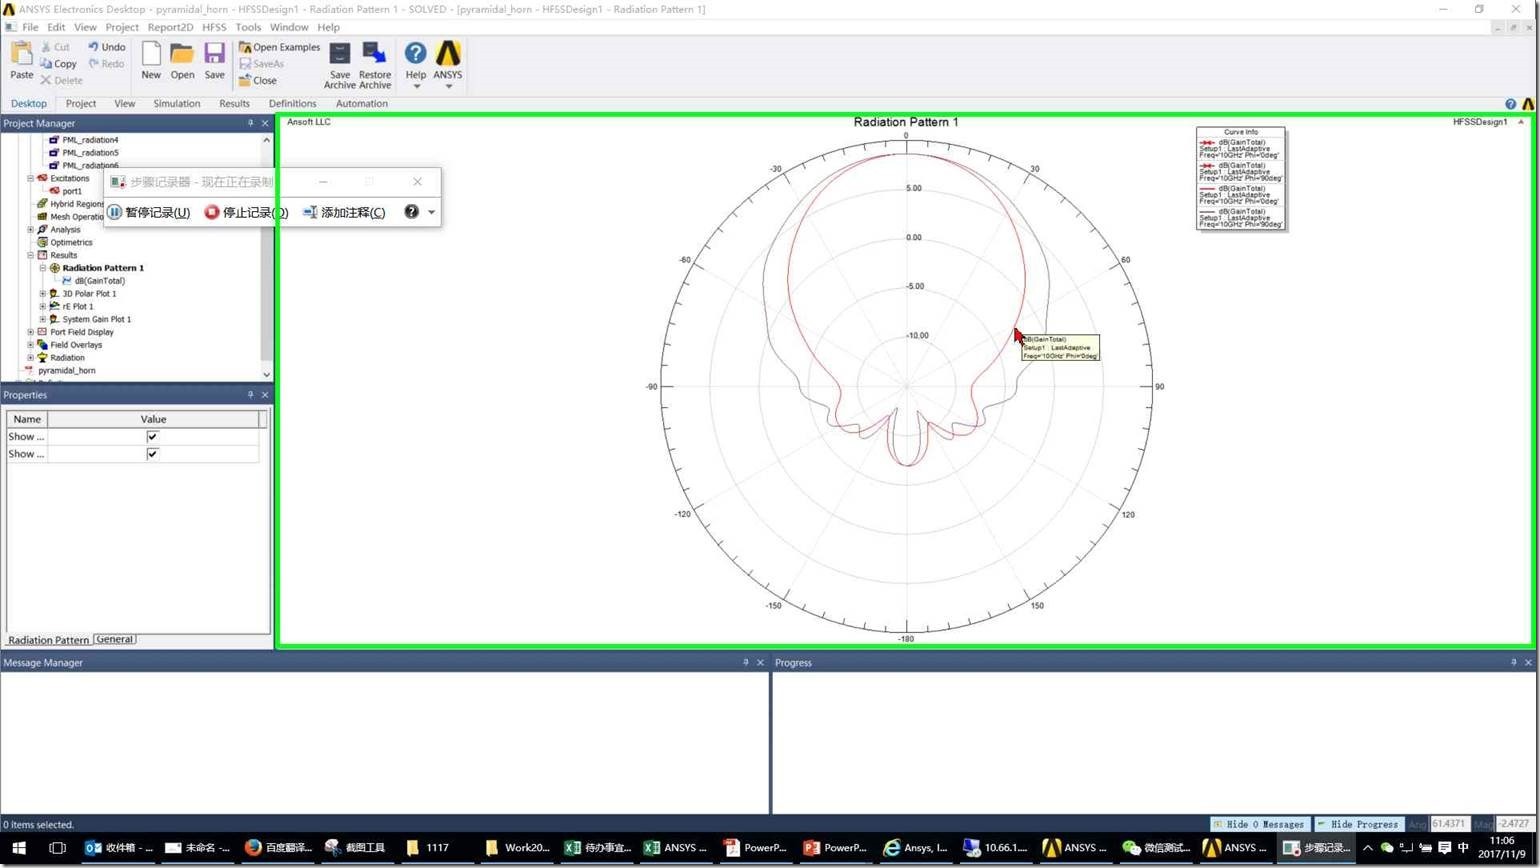Expand the Port Field Display node

[30, 332]
